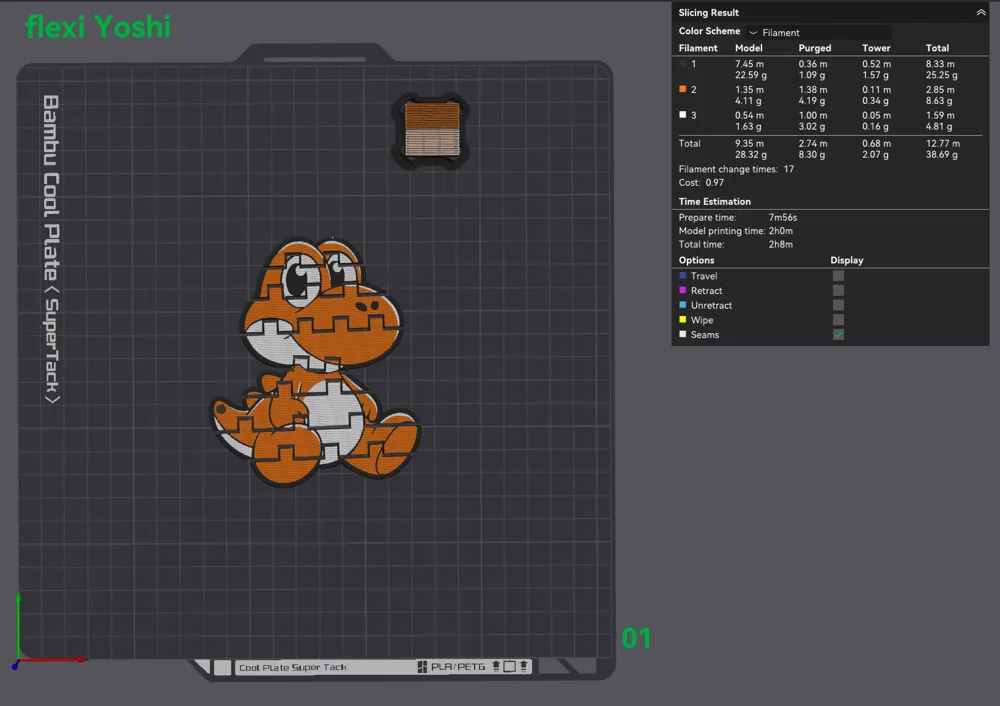1000x706 pixels.
Task: Click the 12.77 m grand total
Action: [943, 143]
